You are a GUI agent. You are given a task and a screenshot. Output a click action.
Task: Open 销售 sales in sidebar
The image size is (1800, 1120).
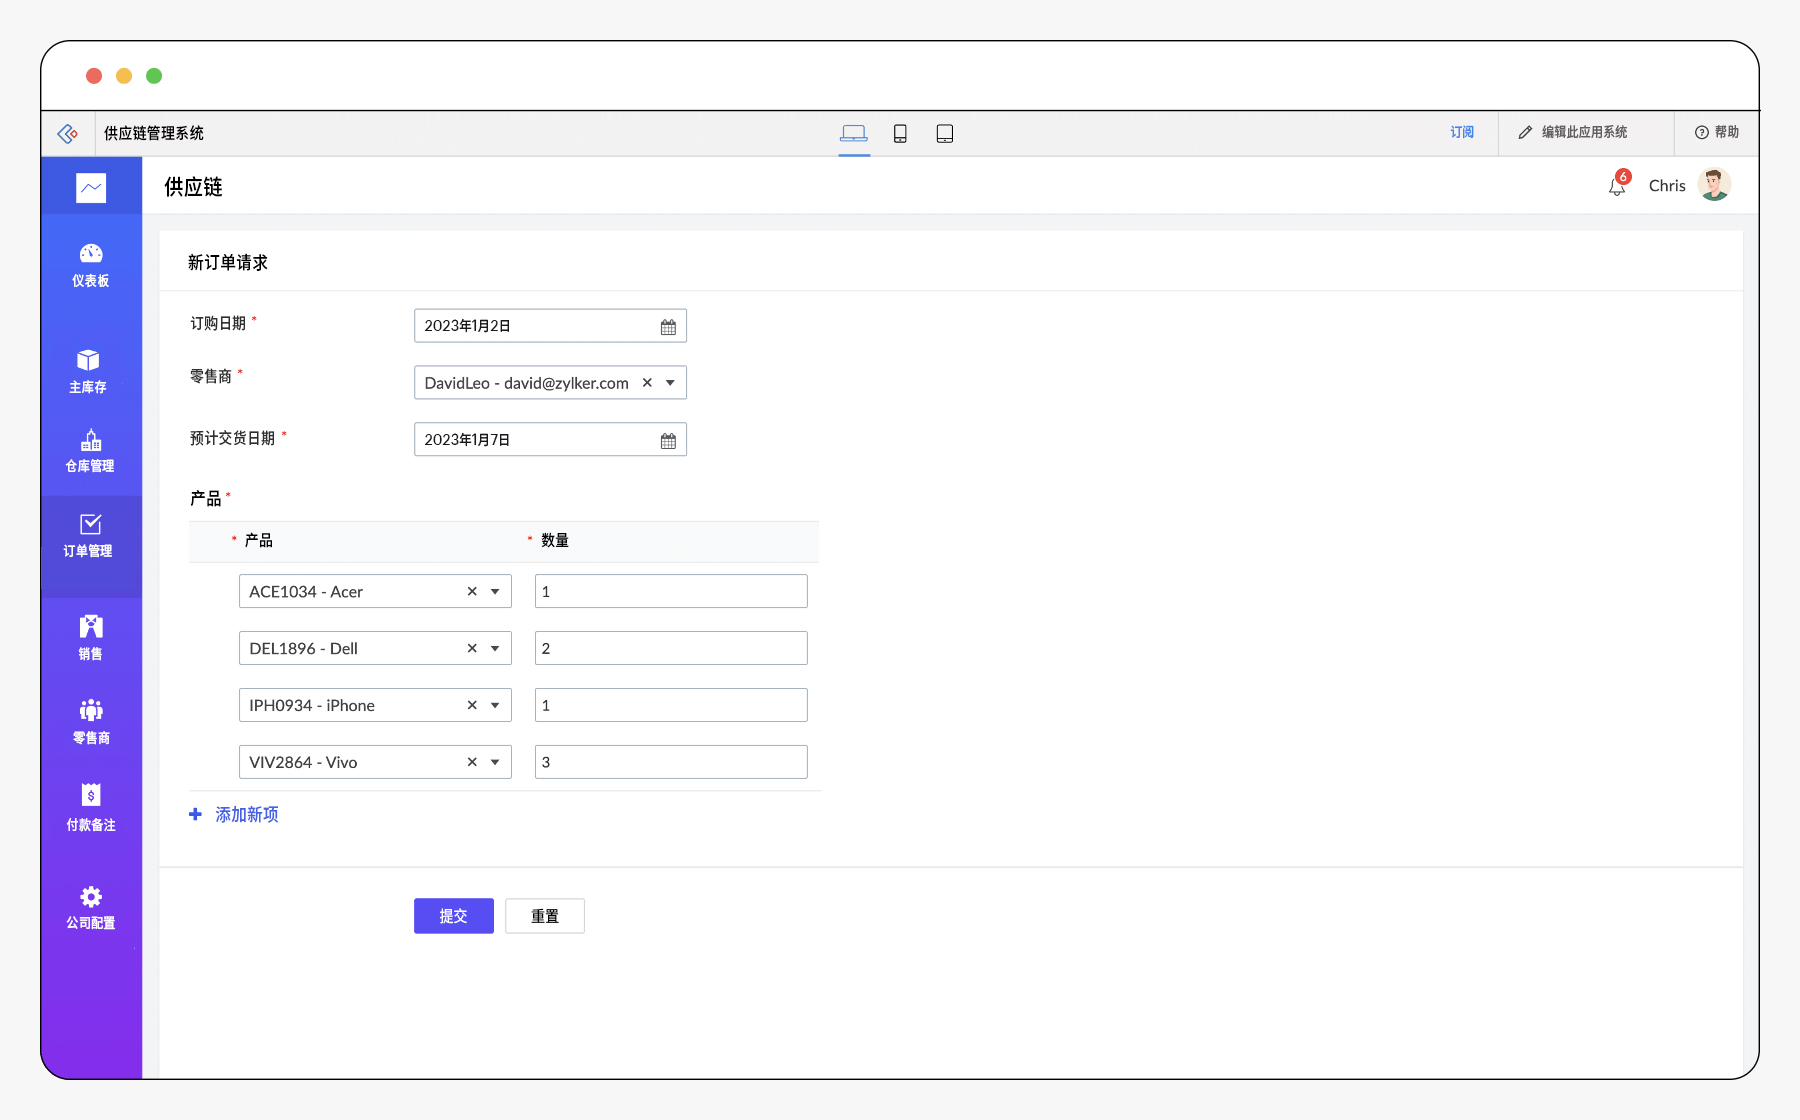point(91,638)
